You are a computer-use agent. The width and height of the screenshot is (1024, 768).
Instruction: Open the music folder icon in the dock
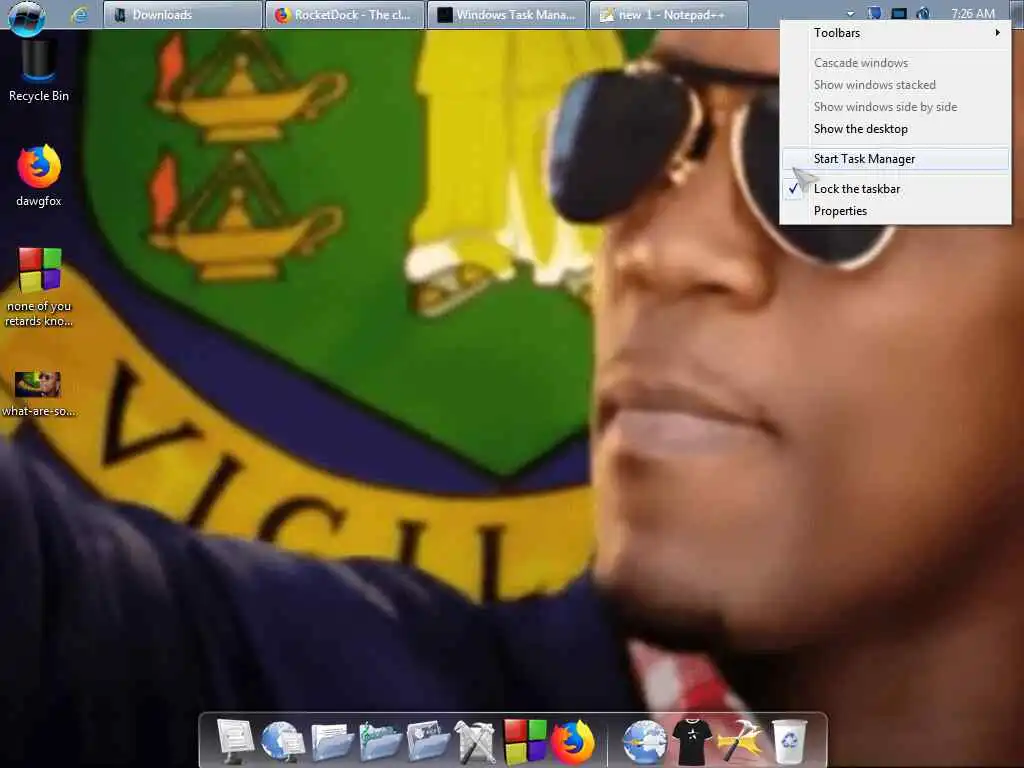coord(379,741)
